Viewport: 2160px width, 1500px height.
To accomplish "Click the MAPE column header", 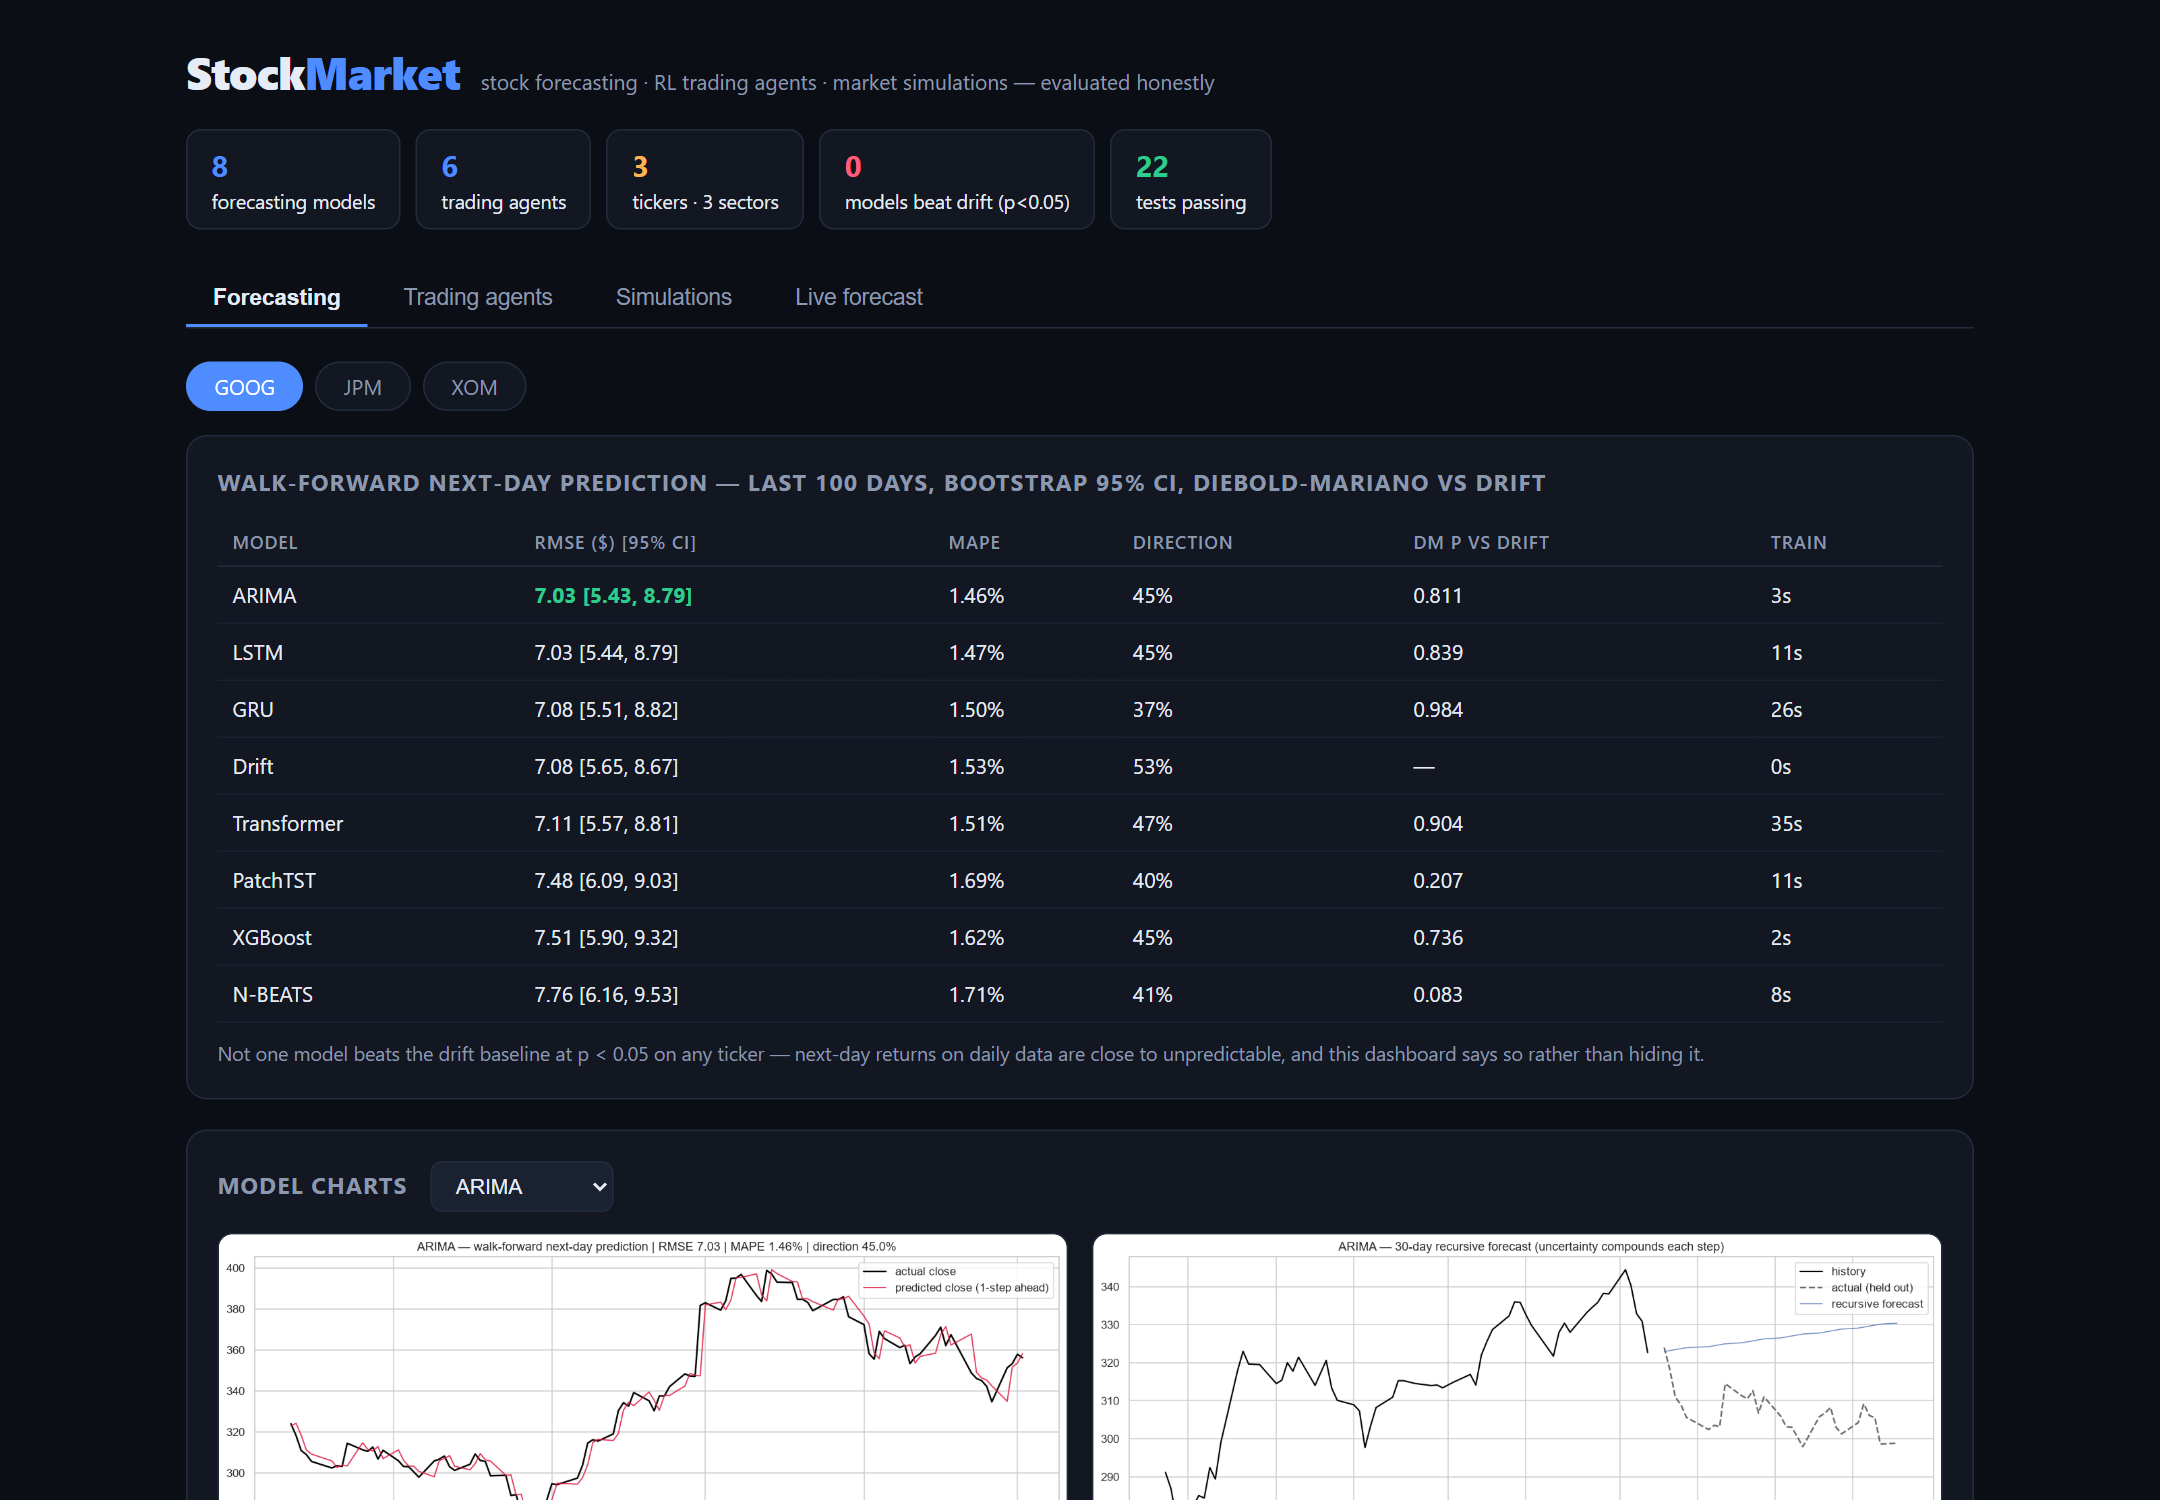I will point(974,543).
